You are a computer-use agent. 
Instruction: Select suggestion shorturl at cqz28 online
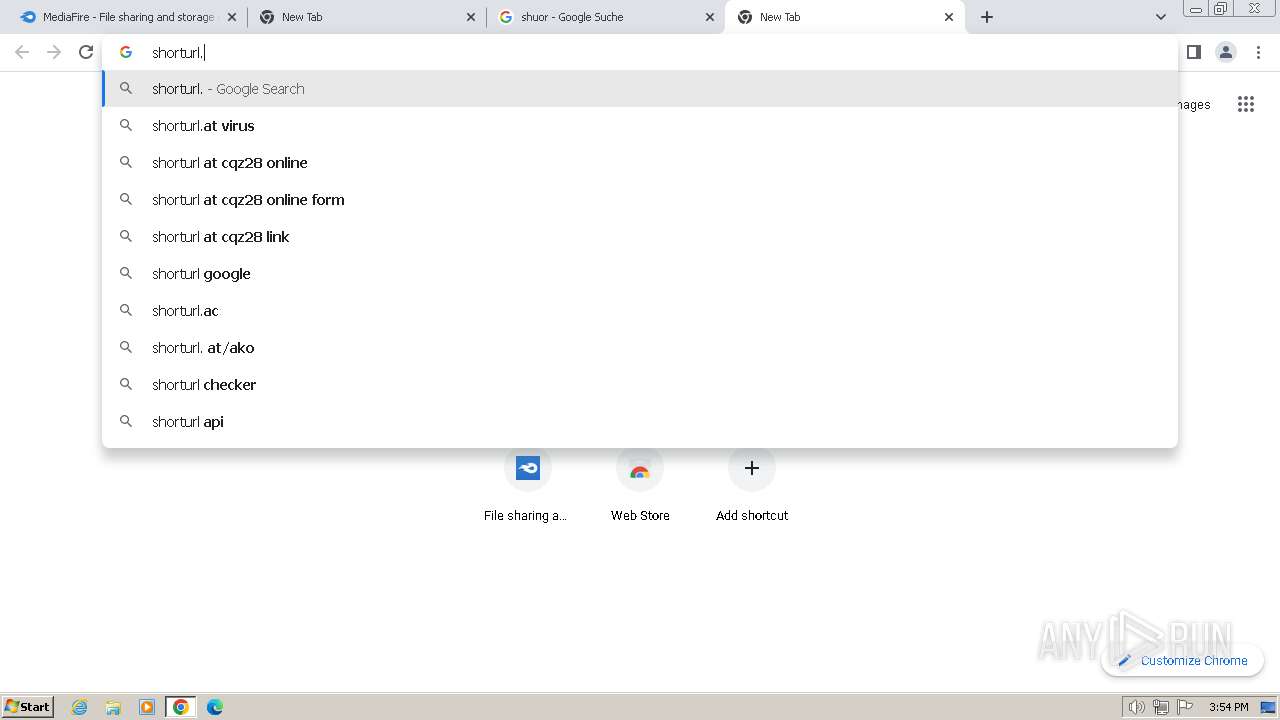[640, 163]
